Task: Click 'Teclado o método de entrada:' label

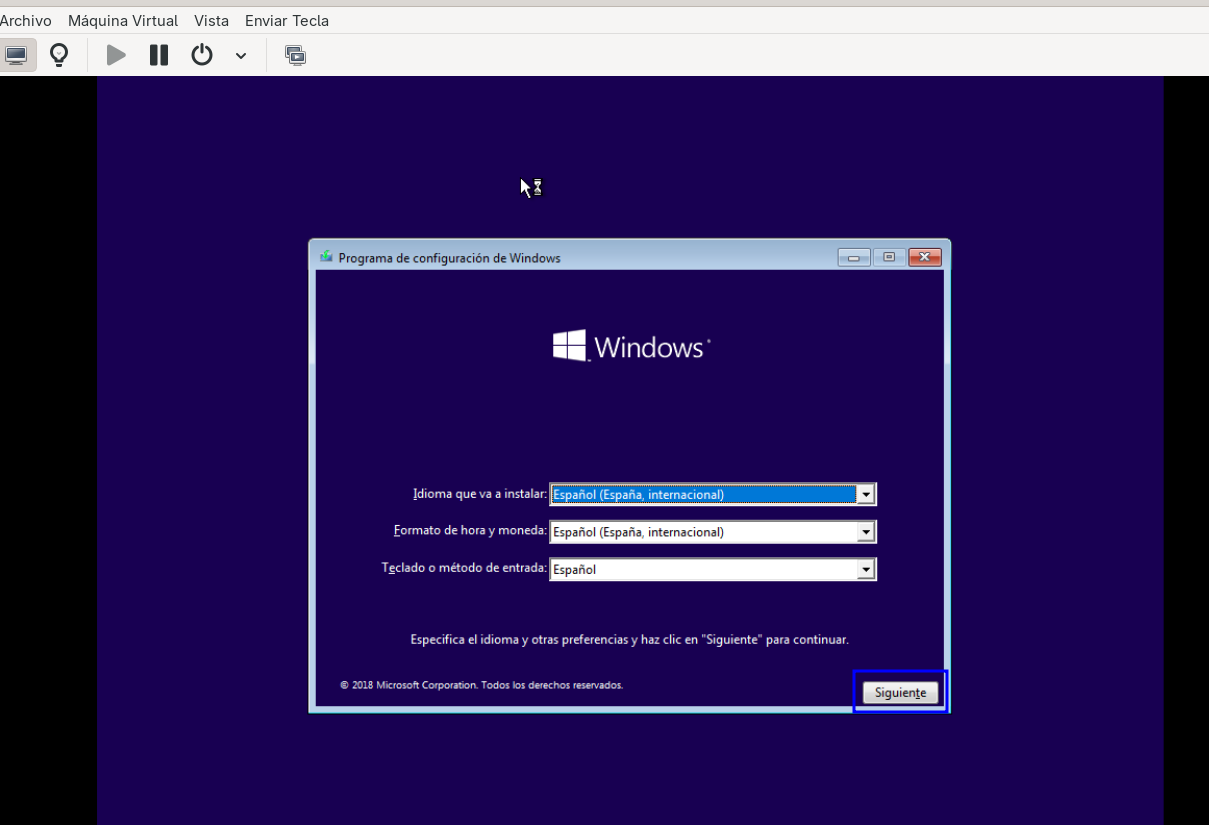Action: click(464, 568)
